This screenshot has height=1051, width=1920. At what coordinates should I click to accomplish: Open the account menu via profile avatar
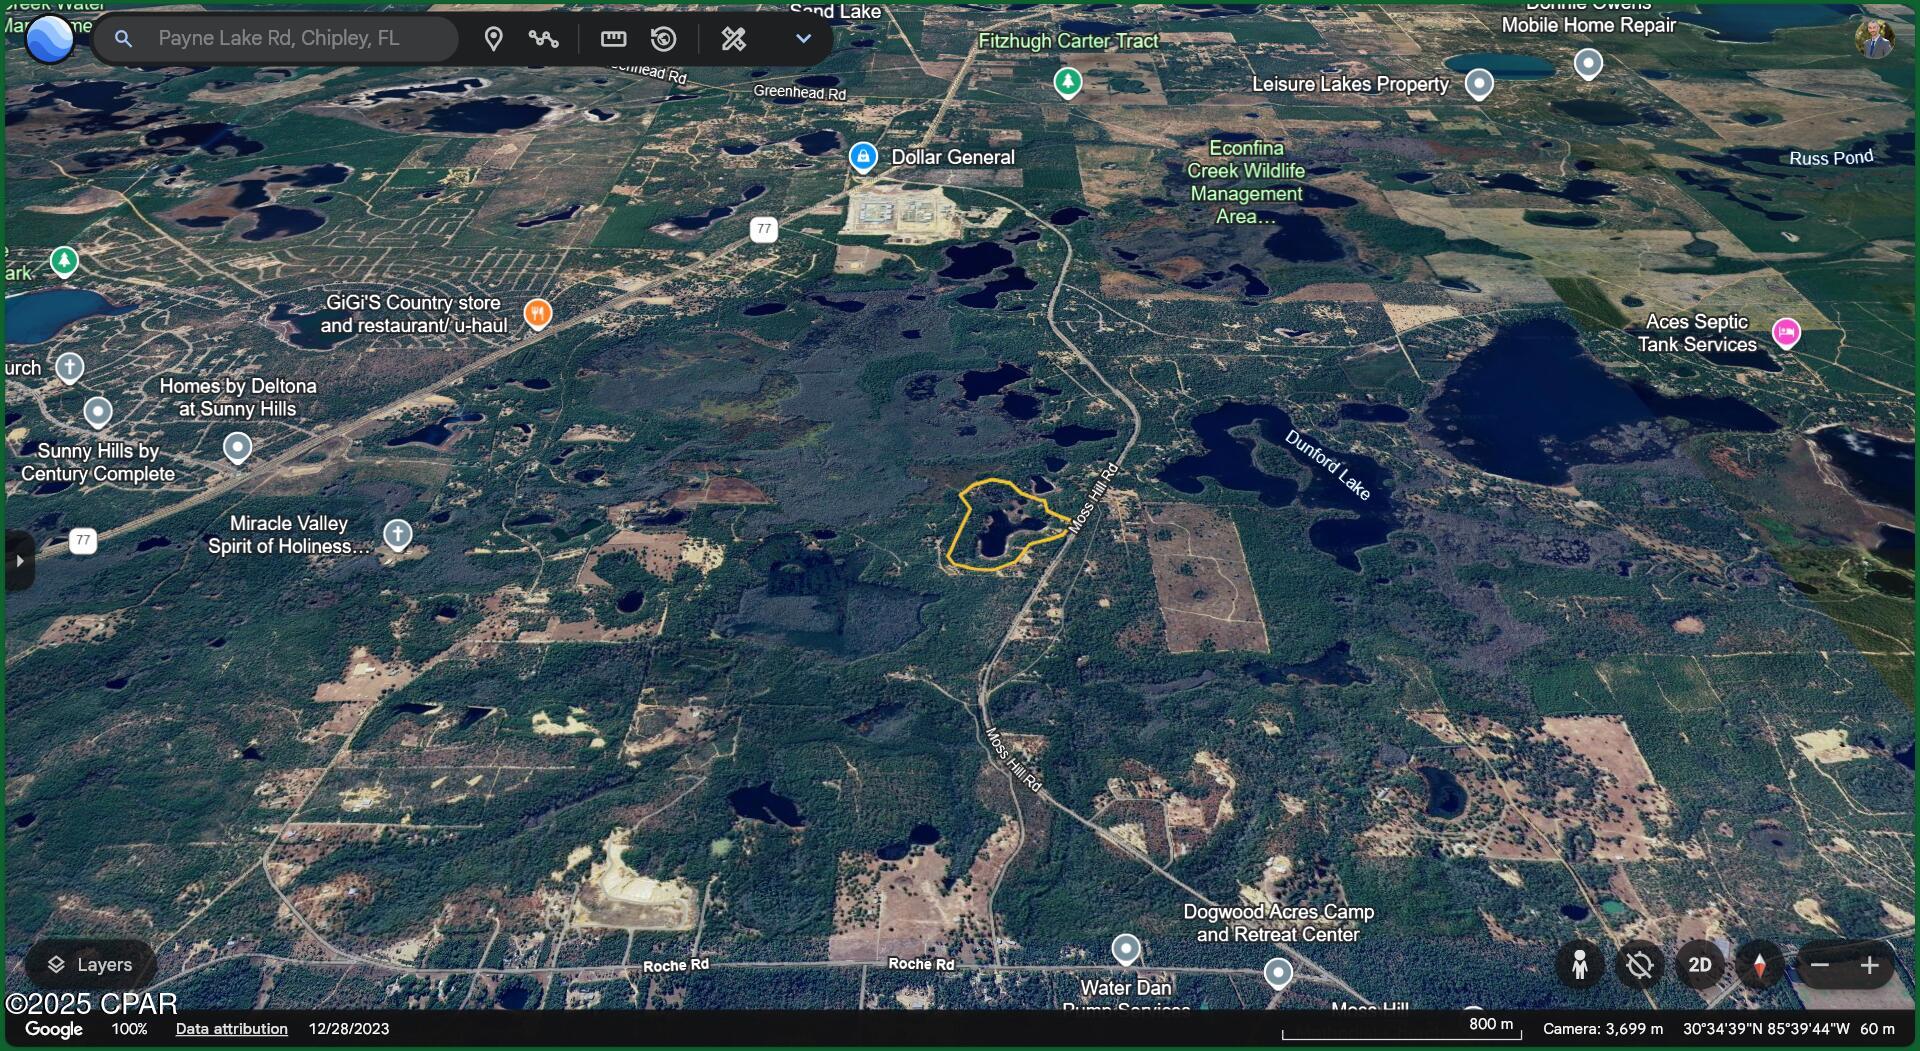(x=1878, y=38)
